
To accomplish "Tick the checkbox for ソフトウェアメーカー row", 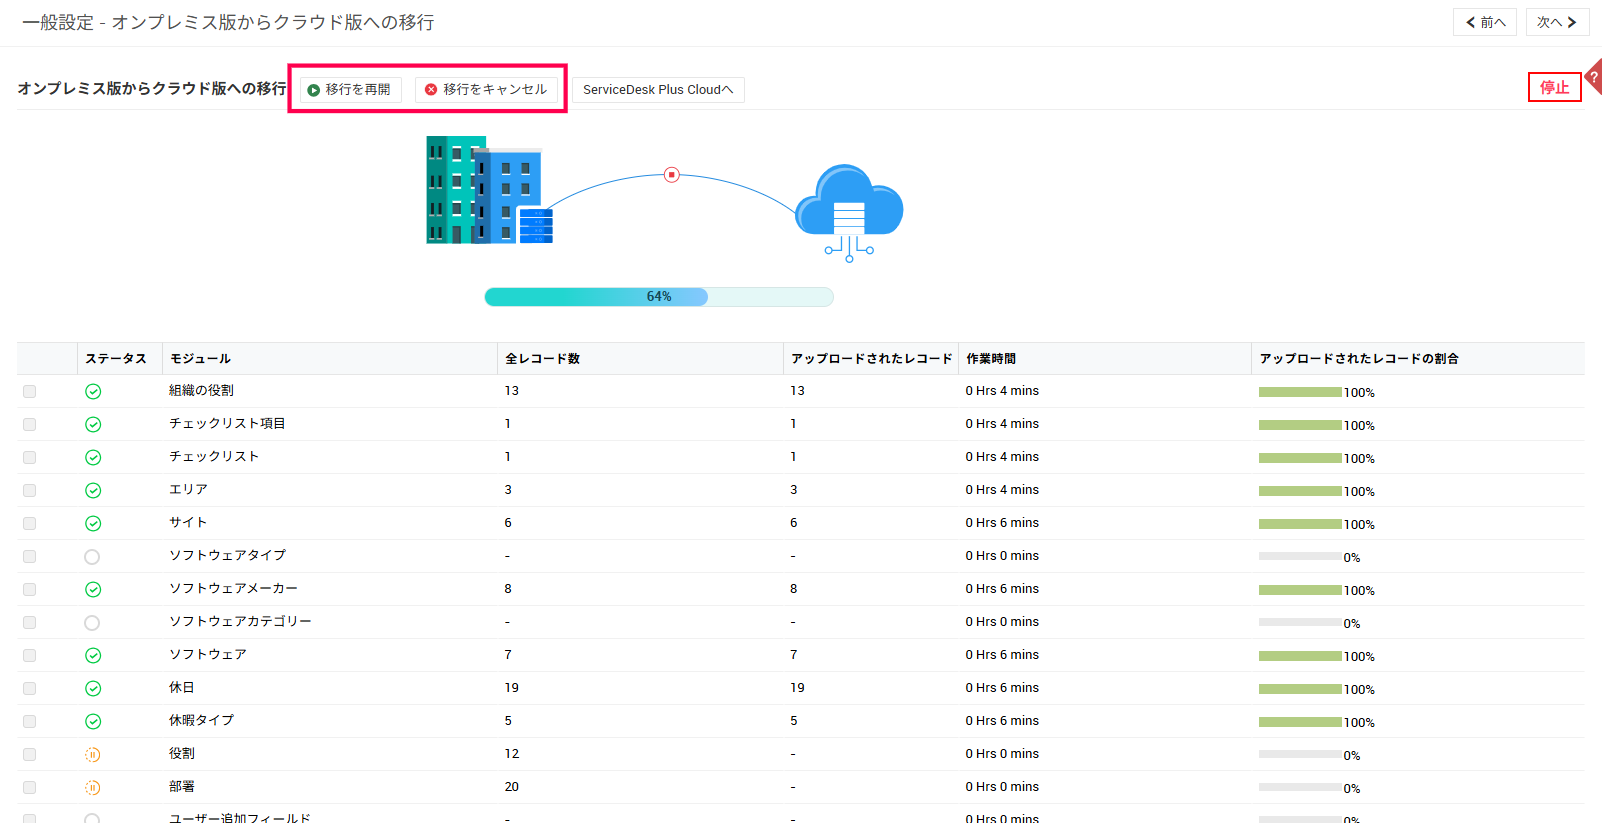I will (x=29, y=590).
